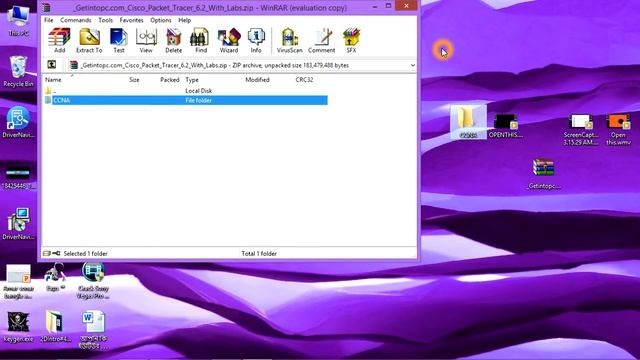This screenshot has width=640, height=360.
Task: Click the Delete toolbar icon
Action: pyautogui.click(x=173, y=40)
